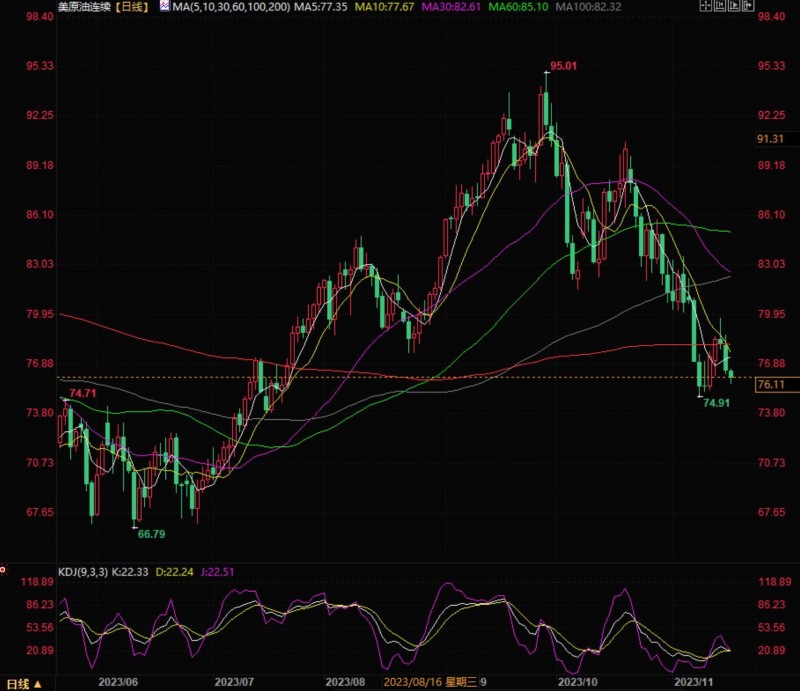Click the yellow MA10:77.67 legend value
The image size is (800, 691).
(384, 7)
